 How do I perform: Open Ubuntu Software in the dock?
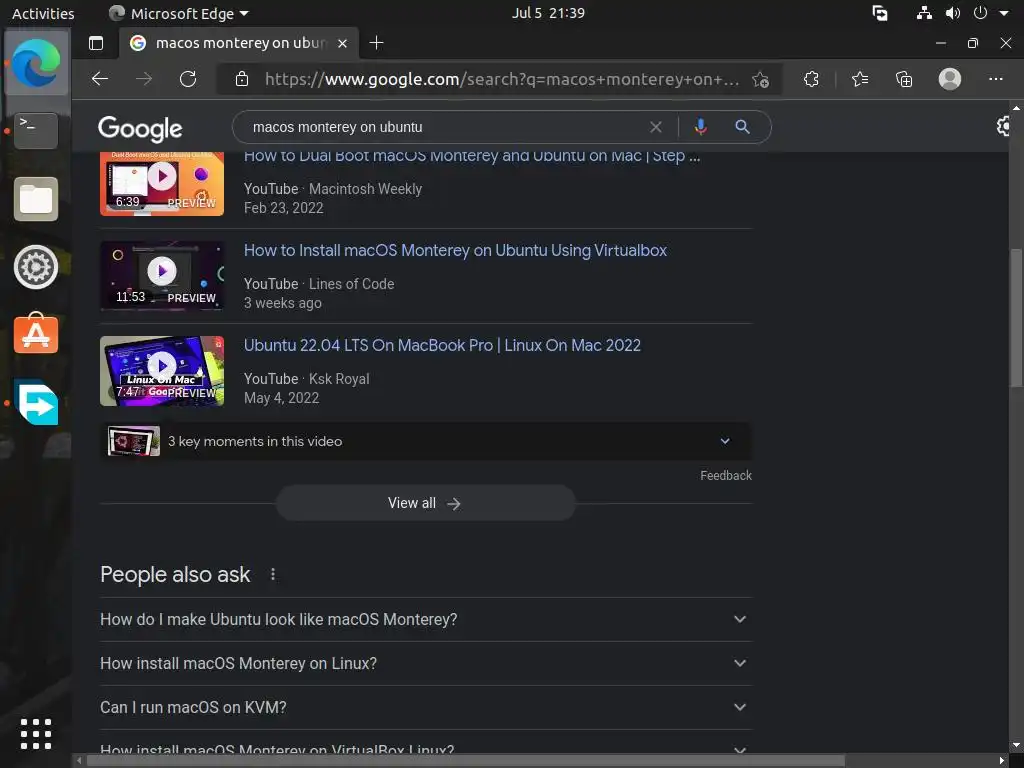click(36, 334)
